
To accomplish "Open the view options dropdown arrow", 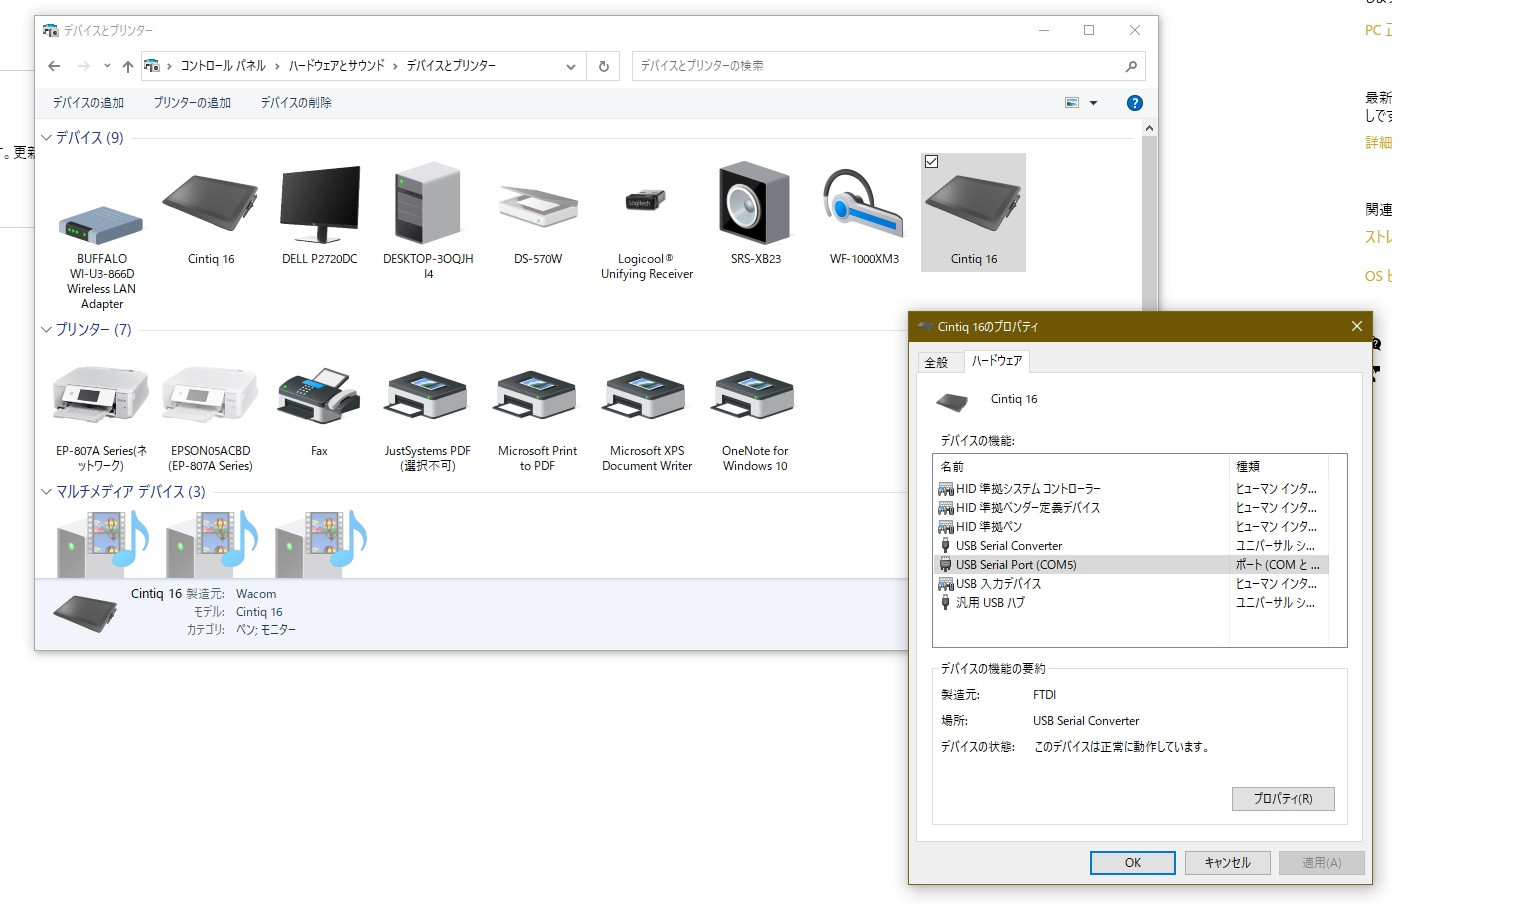I will (x=1093, y=103).
